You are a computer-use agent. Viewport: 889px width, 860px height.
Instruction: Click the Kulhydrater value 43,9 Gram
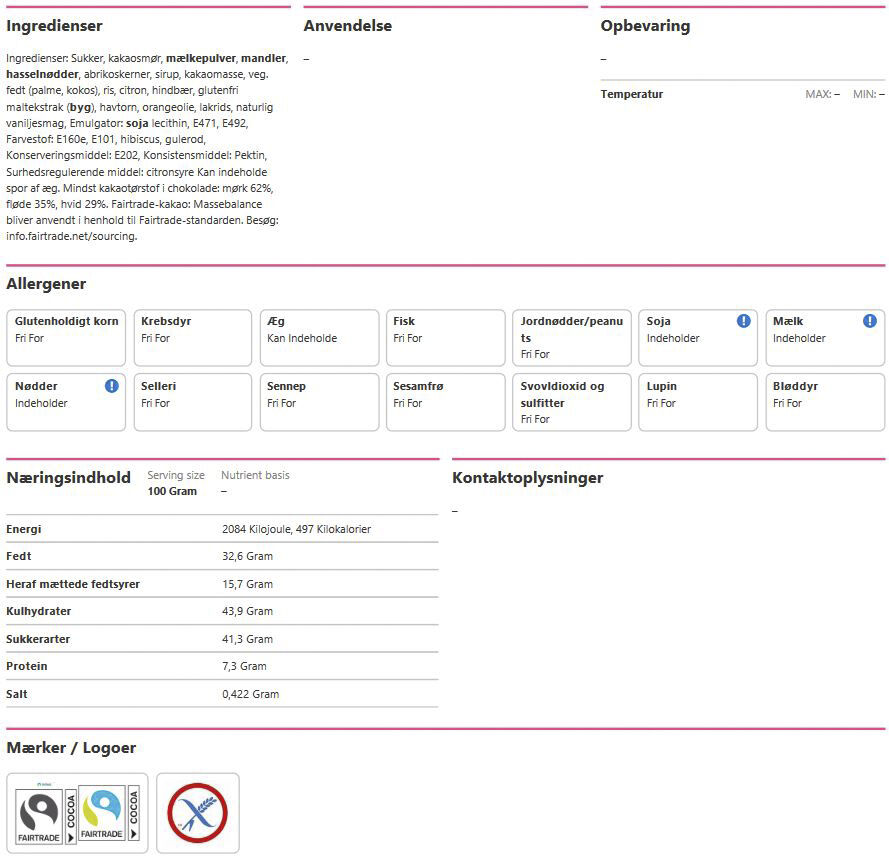[x=247, y=612]
